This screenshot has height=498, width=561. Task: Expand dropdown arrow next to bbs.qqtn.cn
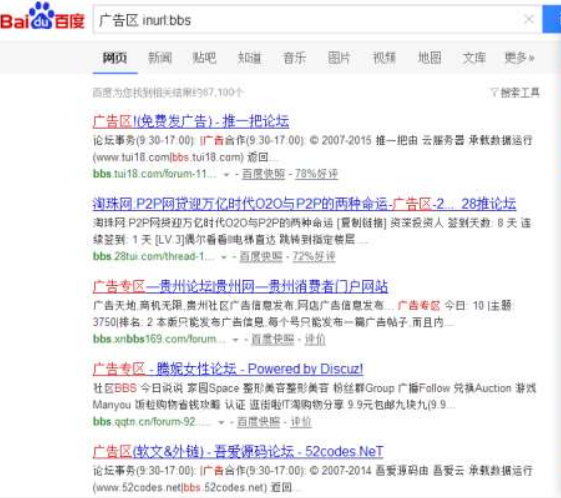221,423
